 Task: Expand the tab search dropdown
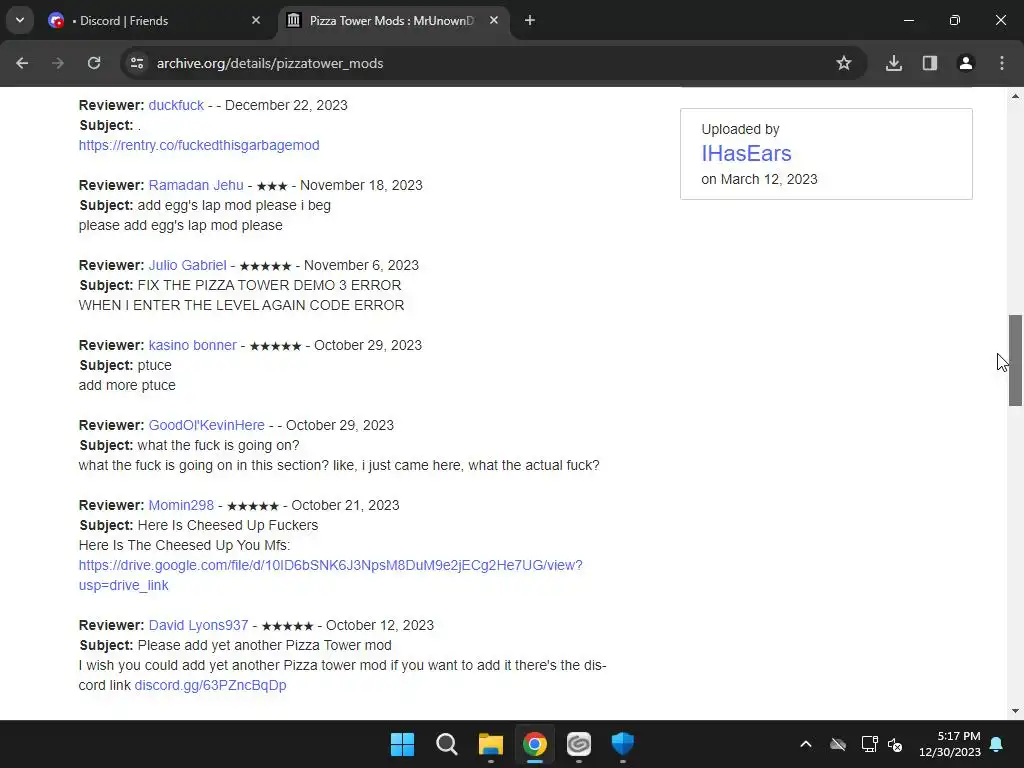[20, 20]
